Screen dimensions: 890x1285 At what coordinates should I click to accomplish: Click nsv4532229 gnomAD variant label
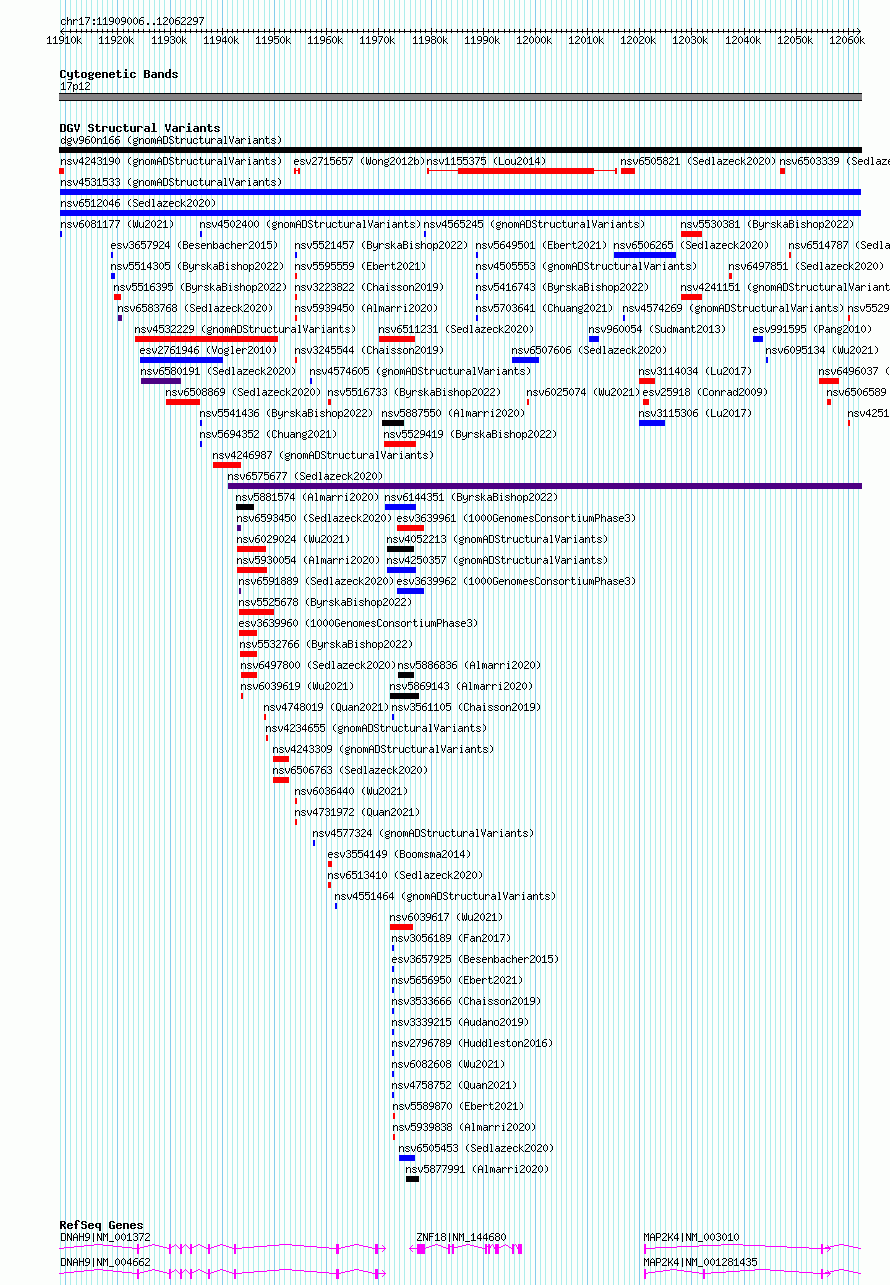[245, 329]
